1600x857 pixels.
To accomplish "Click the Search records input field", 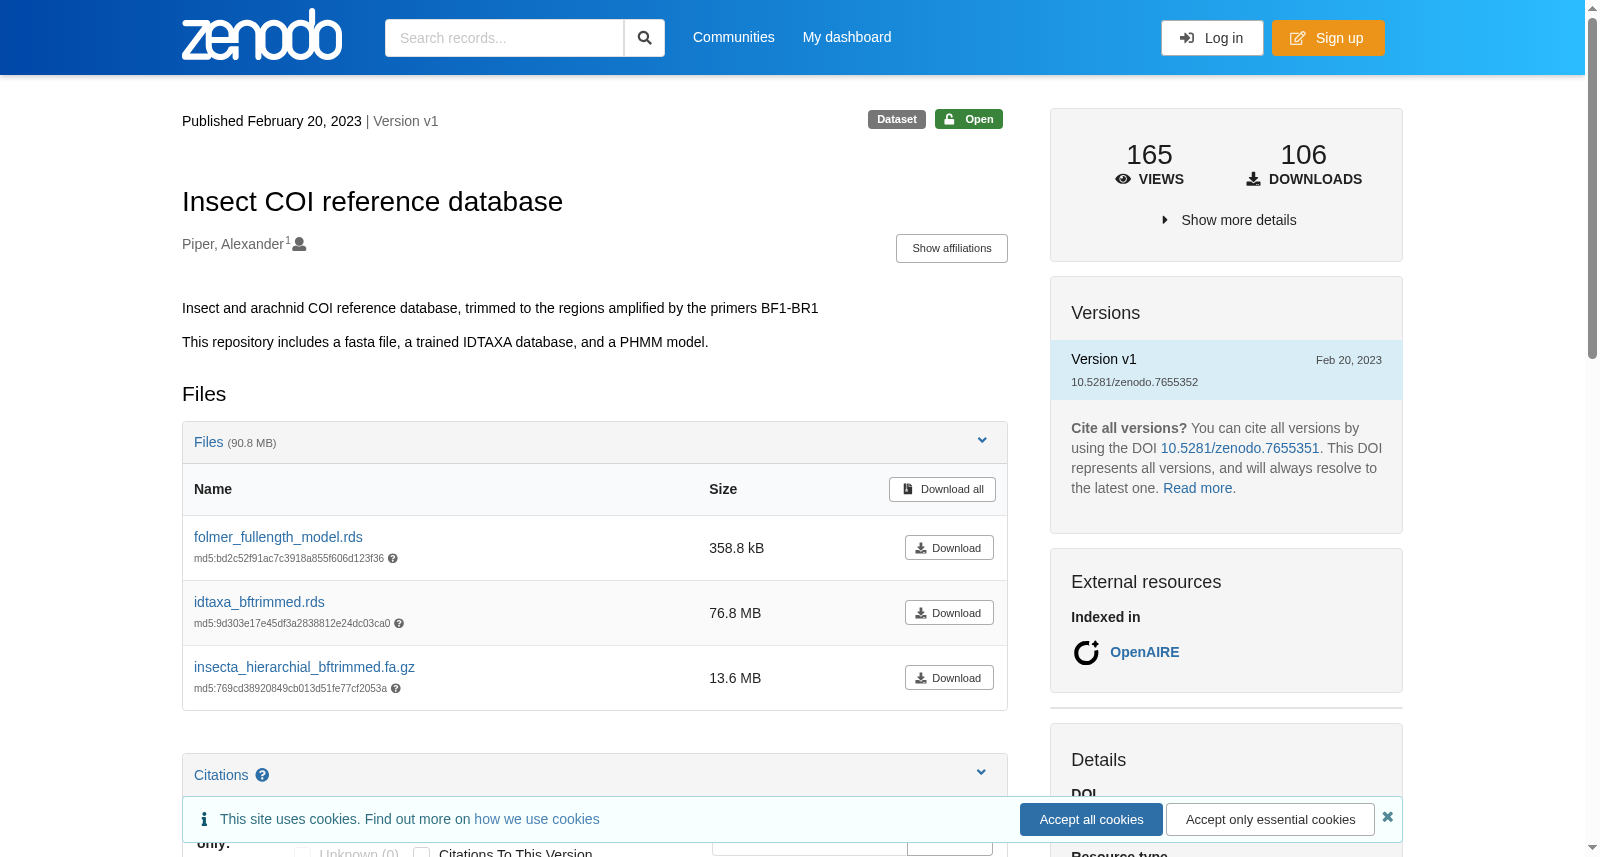I will (504, 38).
